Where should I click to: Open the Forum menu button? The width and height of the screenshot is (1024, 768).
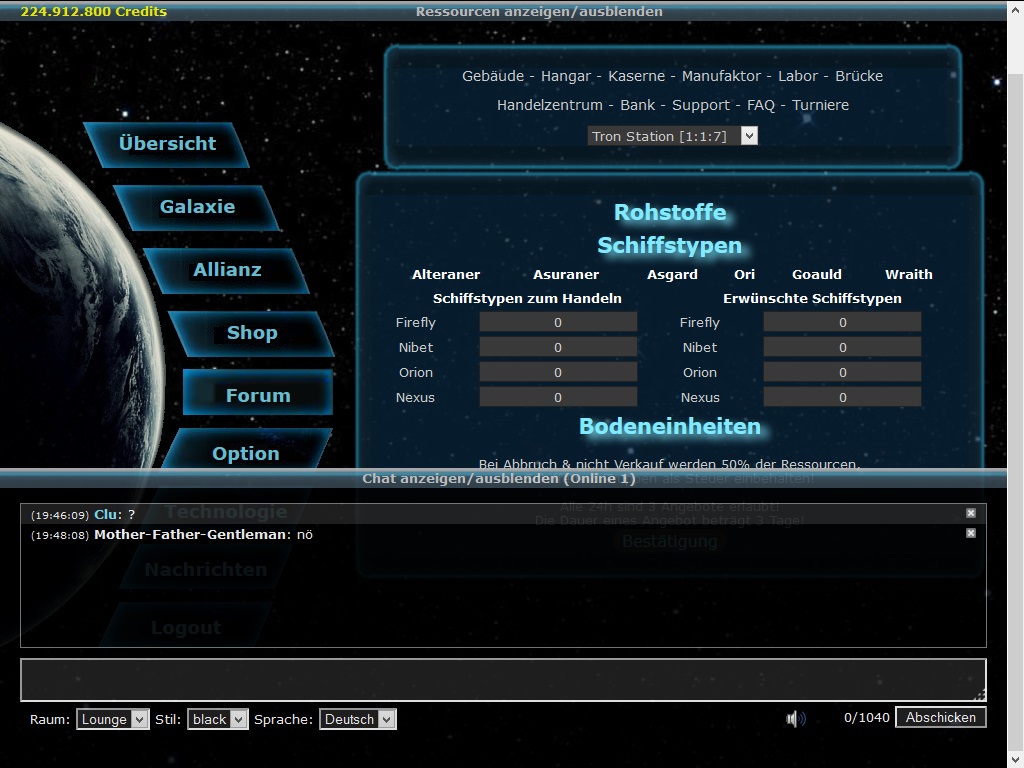pos(258,396)
